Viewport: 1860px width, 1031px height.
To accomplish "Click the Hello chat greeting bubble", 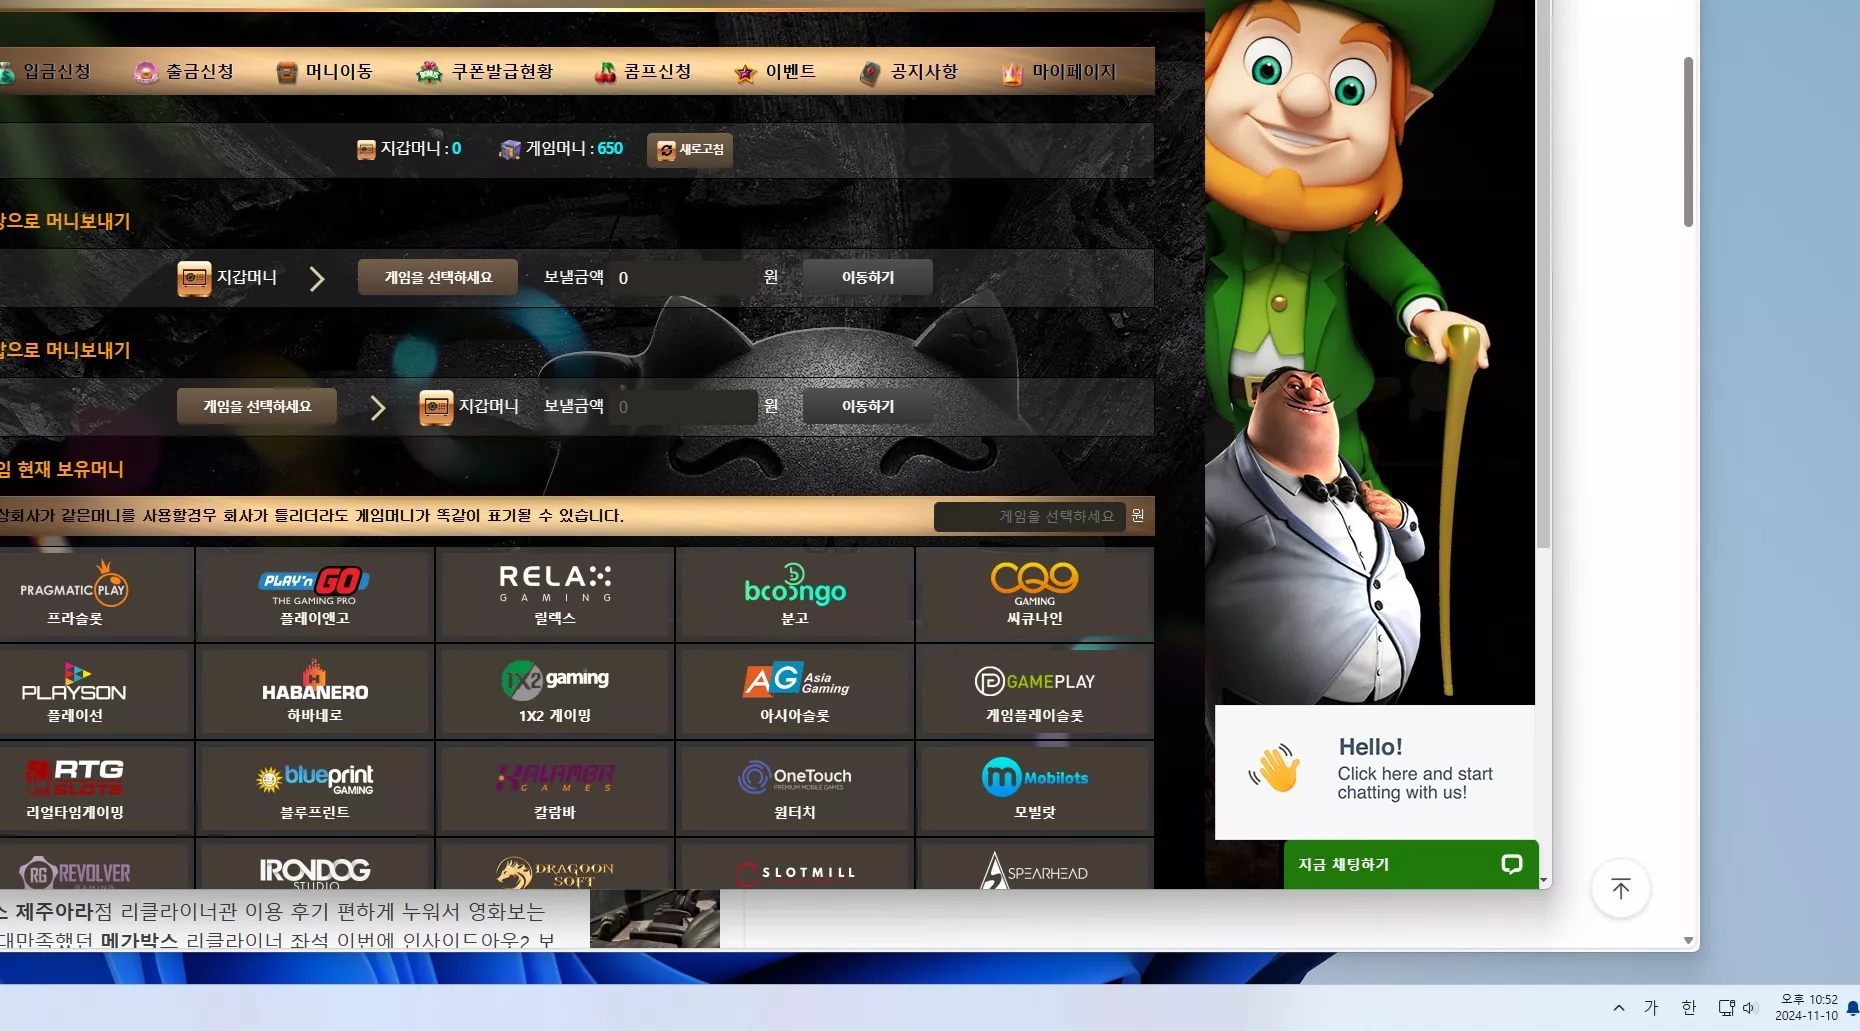I will coord(1375,772).
